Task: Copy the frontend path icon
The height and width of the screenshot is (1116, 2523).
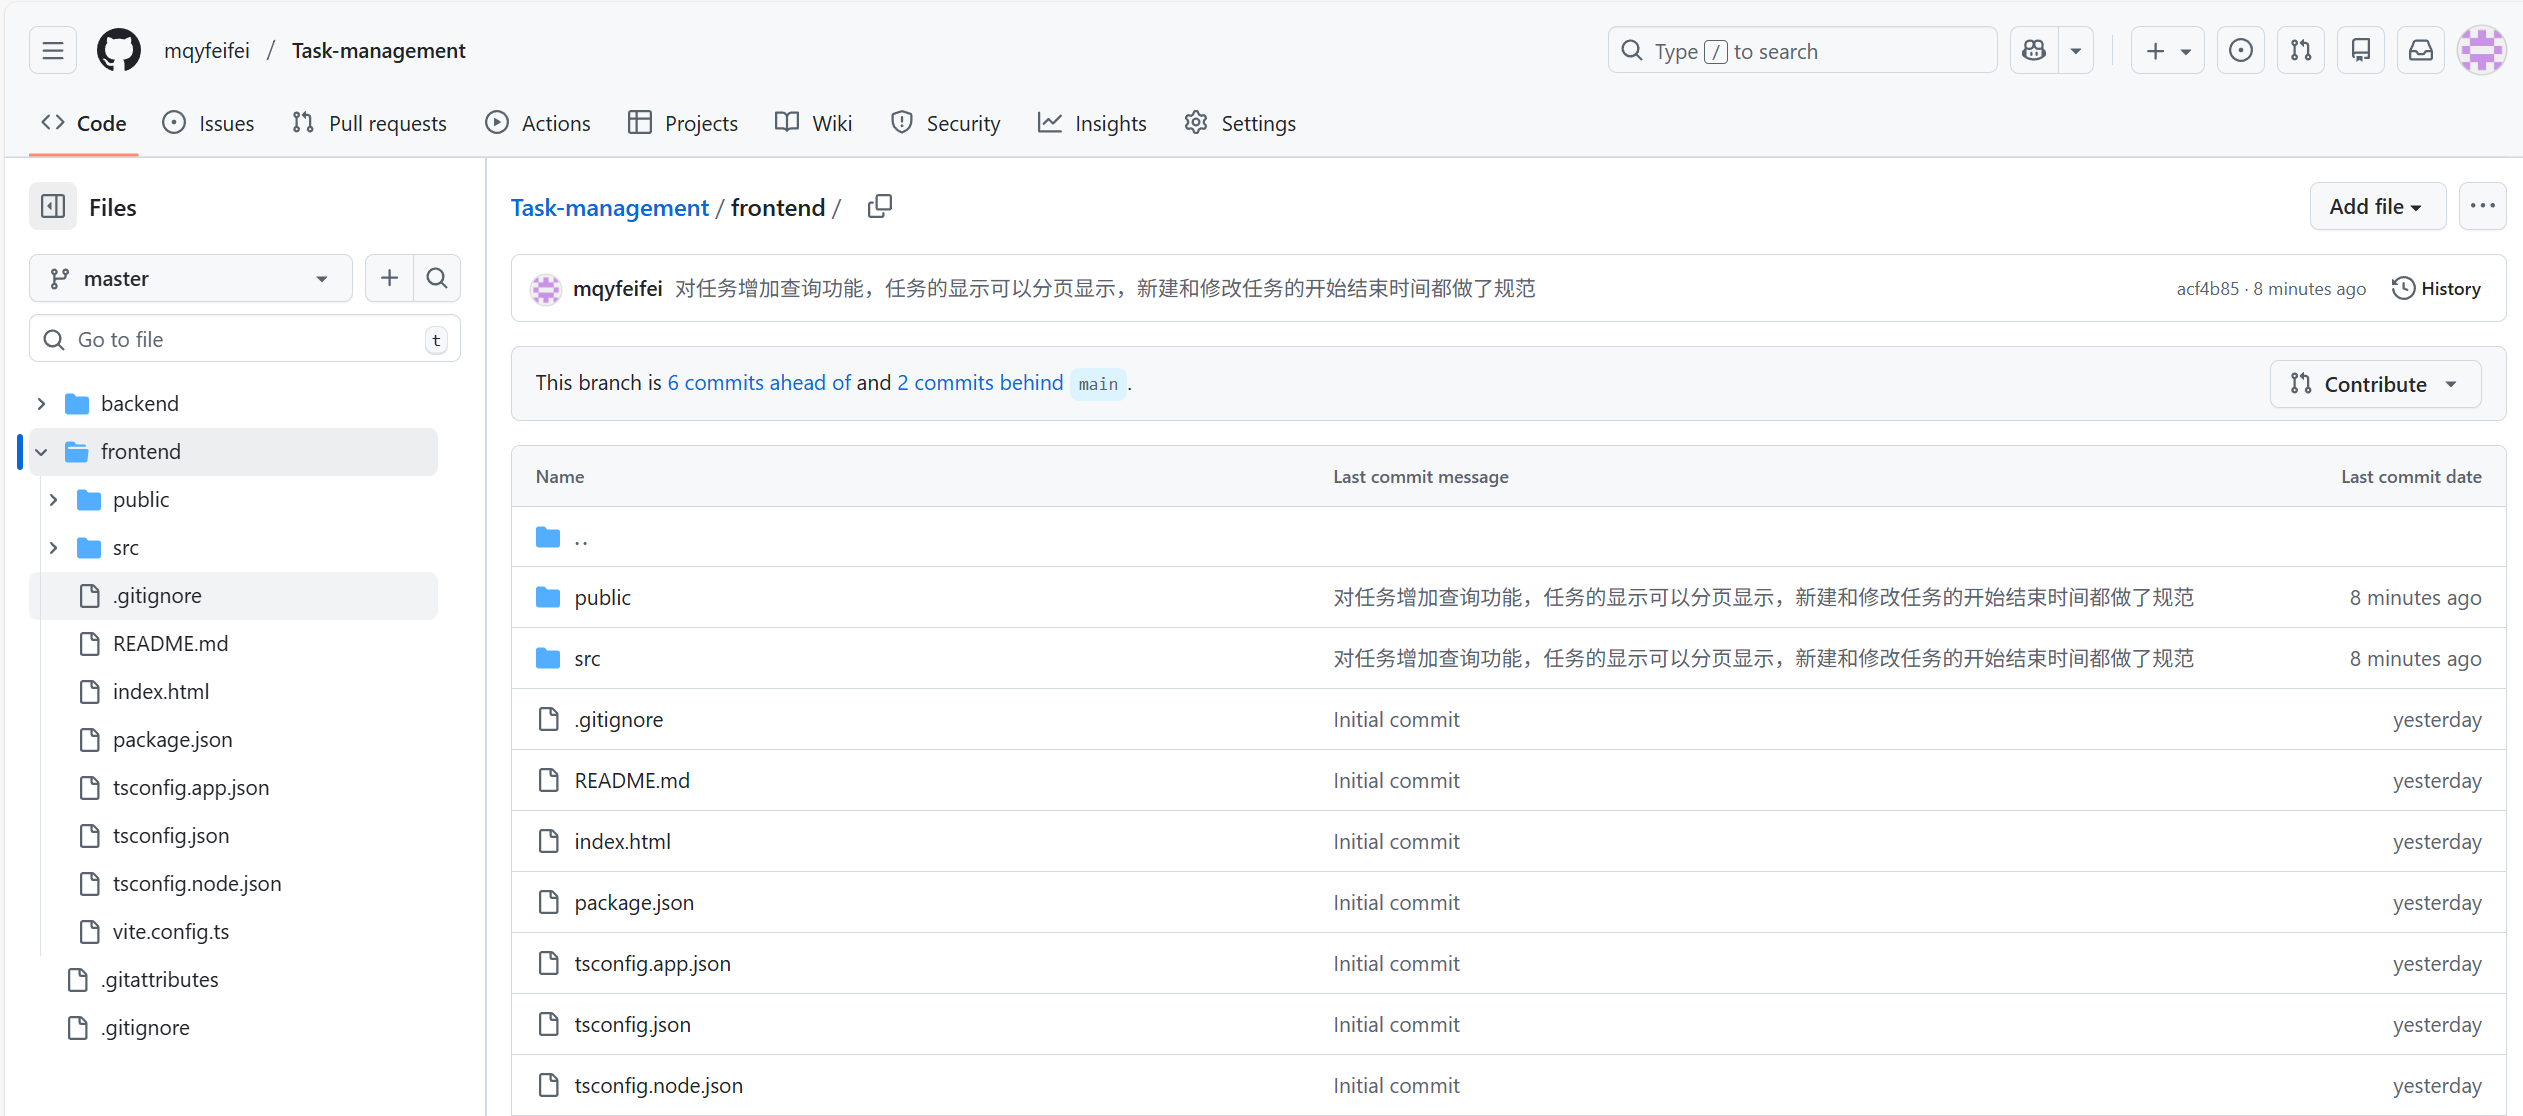Action: tap(879, 207)
